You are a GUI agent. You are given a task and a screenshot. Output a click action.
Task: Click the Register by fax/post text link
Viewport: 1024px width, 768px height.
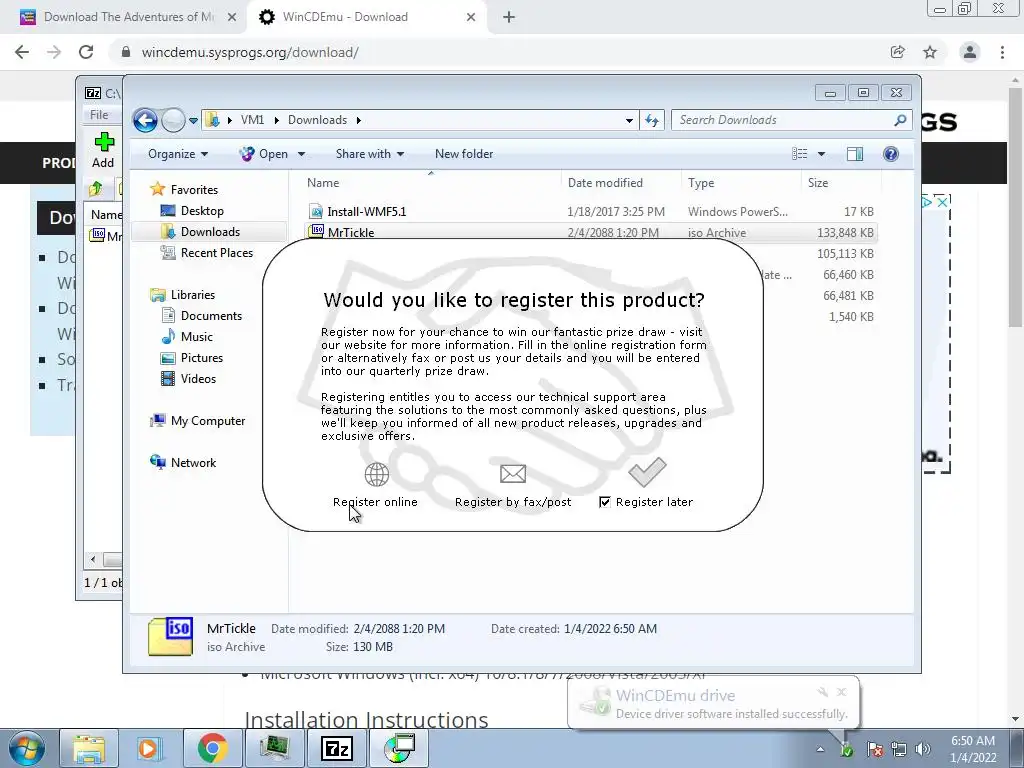pos(513,502)
